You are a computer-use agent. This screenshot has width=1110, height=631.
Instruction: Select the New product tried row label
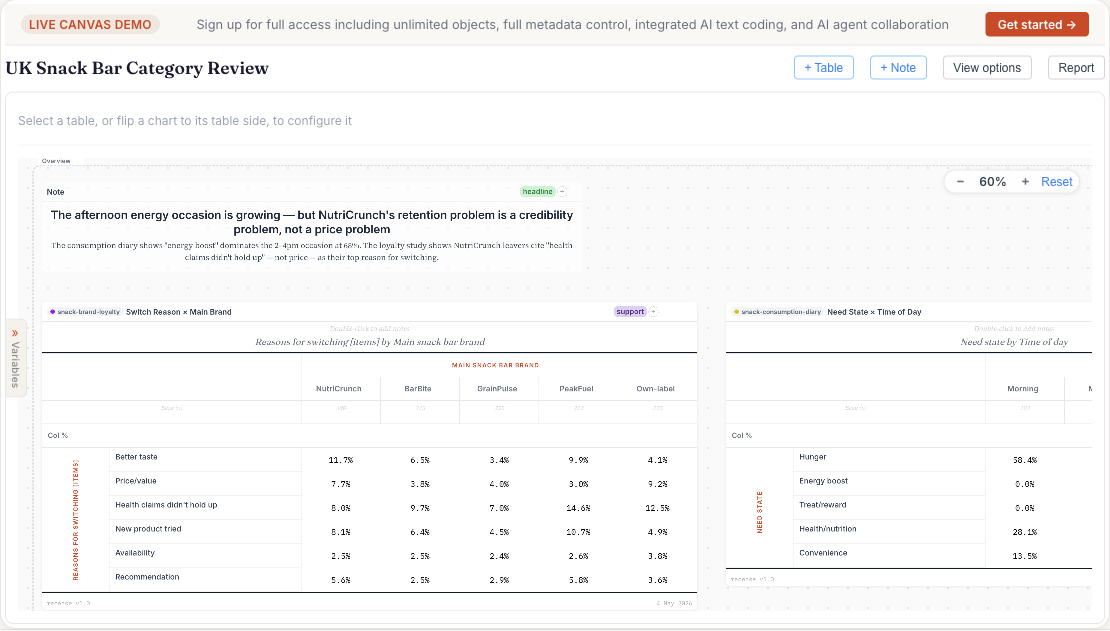[x=149, y=529]
